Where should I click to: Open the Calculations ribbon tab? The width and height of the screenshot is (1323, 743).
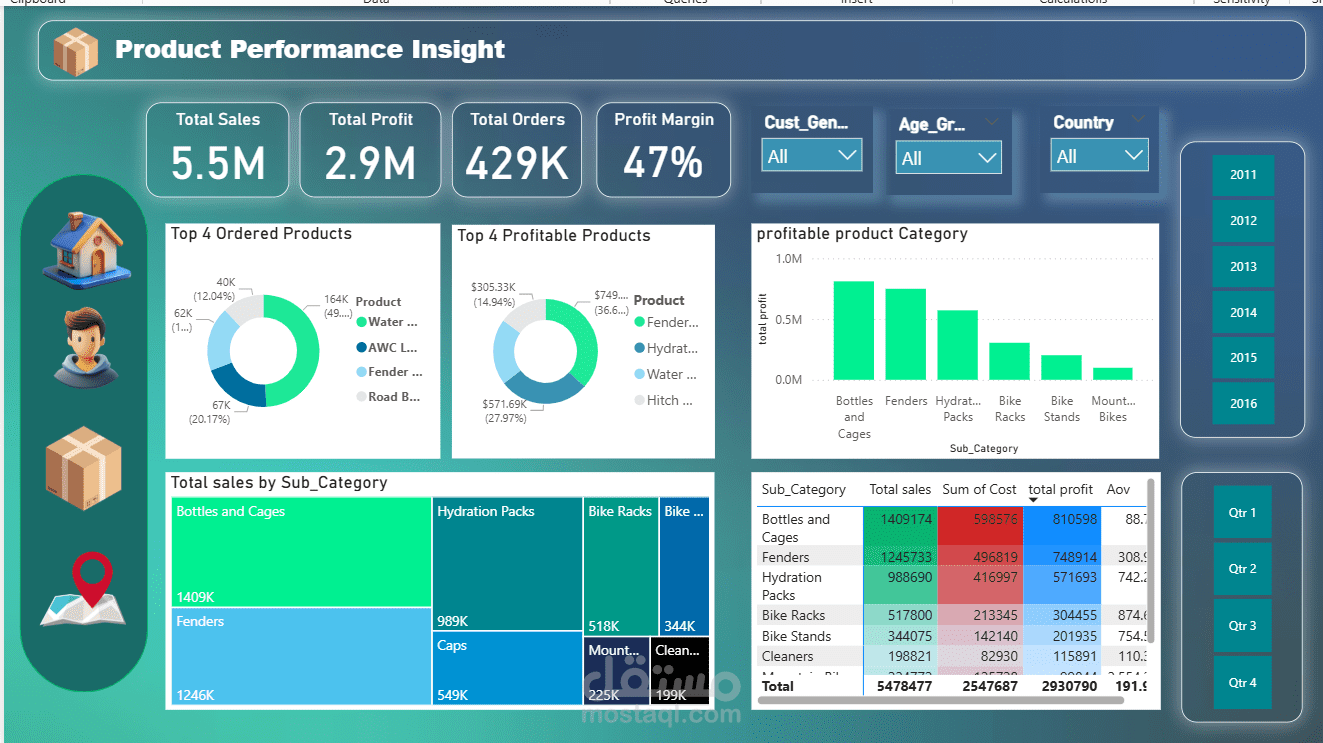click(1072, 3)
